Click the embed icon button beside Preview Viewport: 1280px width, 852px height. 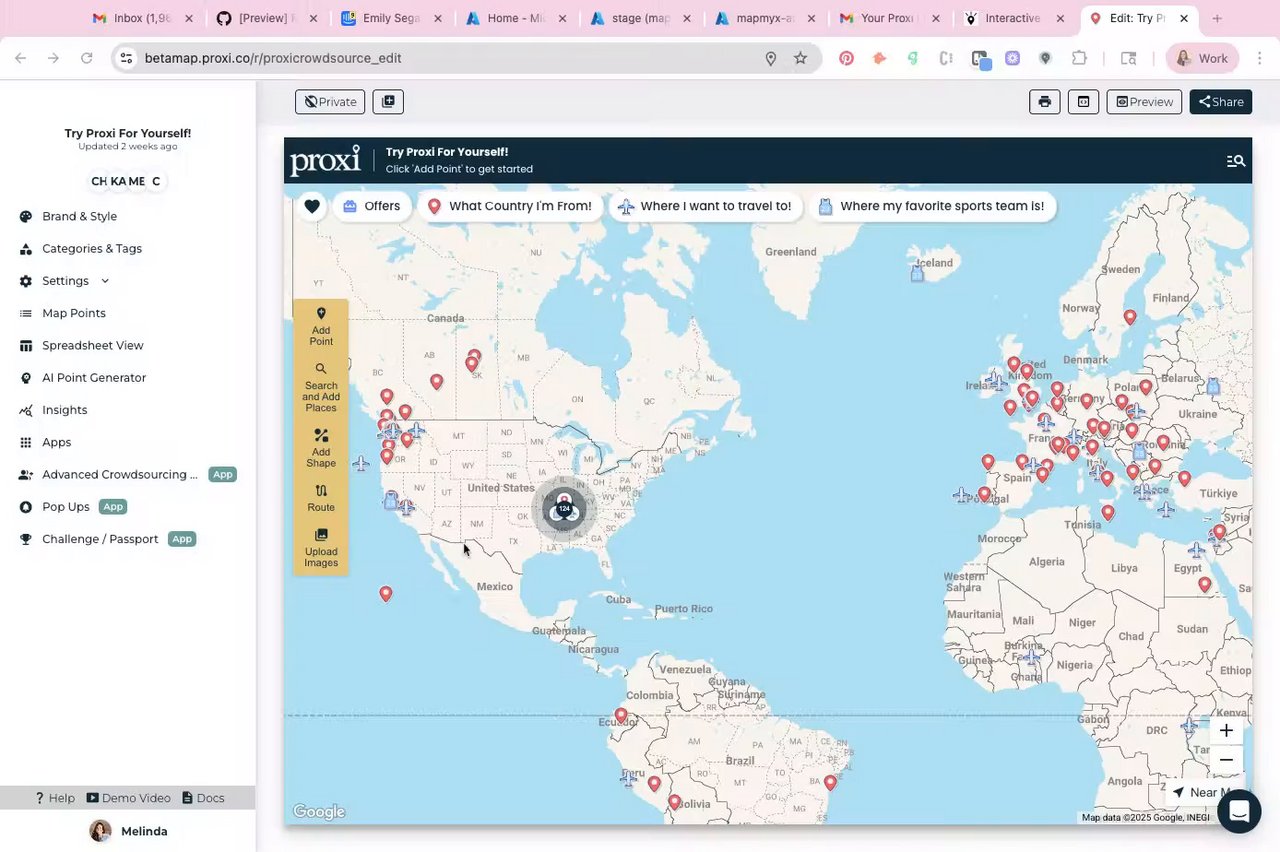tap(1083, 101)
